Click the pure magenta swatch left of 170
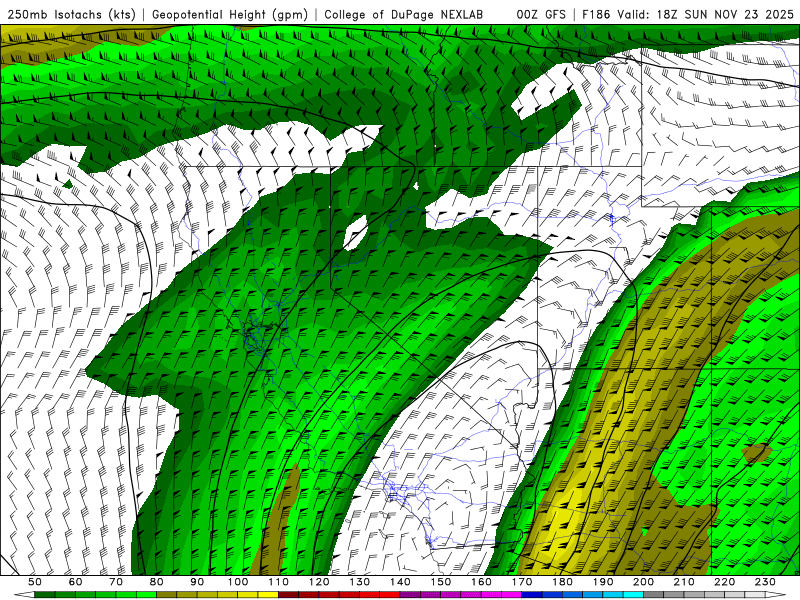Screen dimensions: 800x600 512,595
